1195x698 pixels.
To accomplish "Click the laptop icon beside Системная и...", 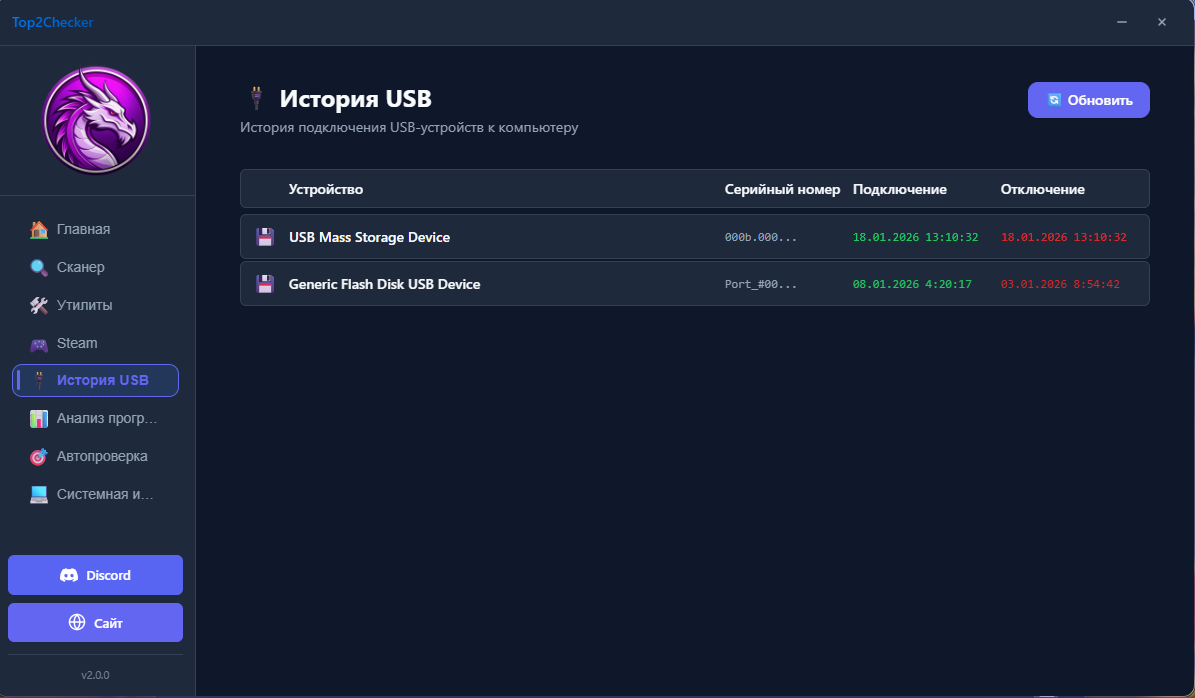I will (39, 495).
